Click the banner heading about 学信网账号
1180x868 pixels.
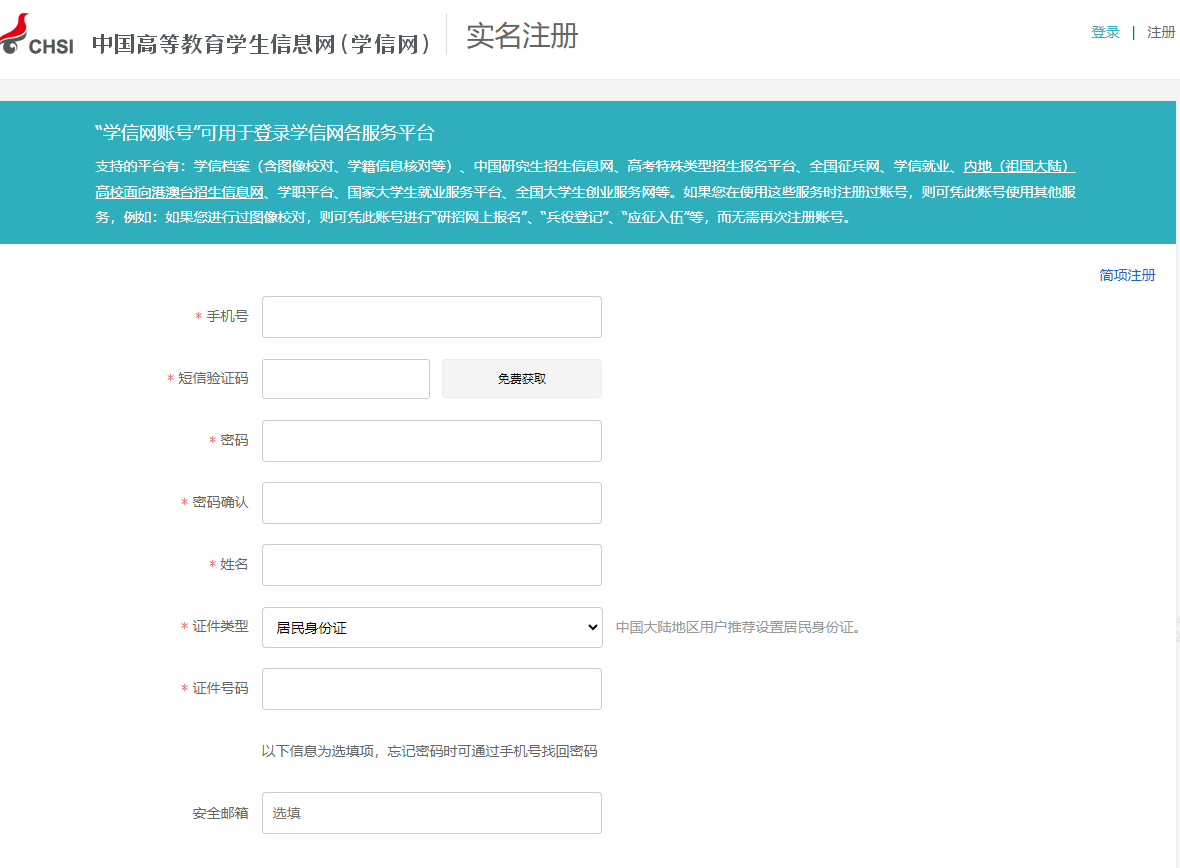pos(265,133)
